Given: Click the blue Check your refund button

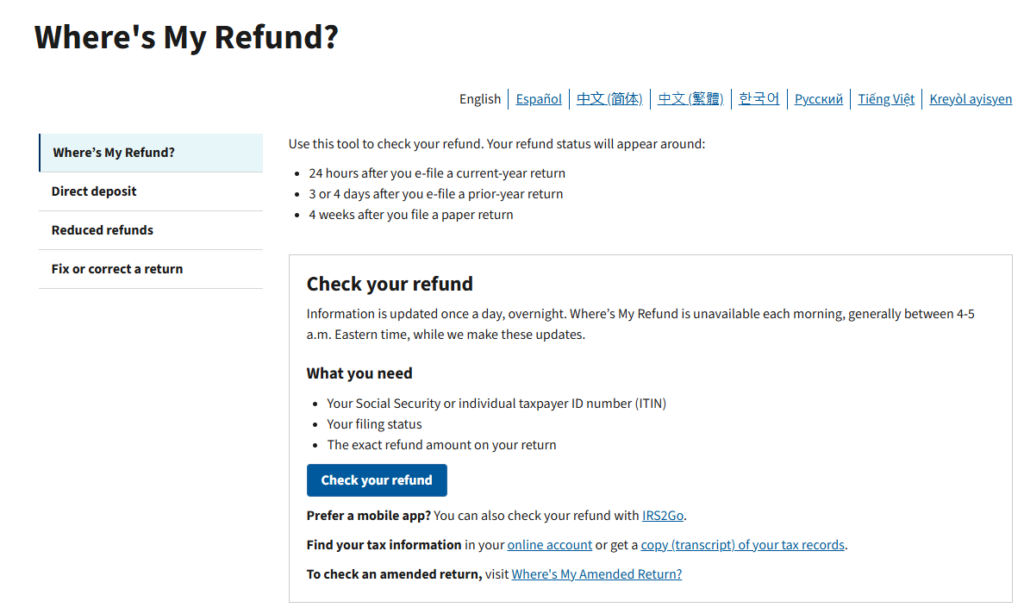Looking at the screenshot, I should 377,480.
